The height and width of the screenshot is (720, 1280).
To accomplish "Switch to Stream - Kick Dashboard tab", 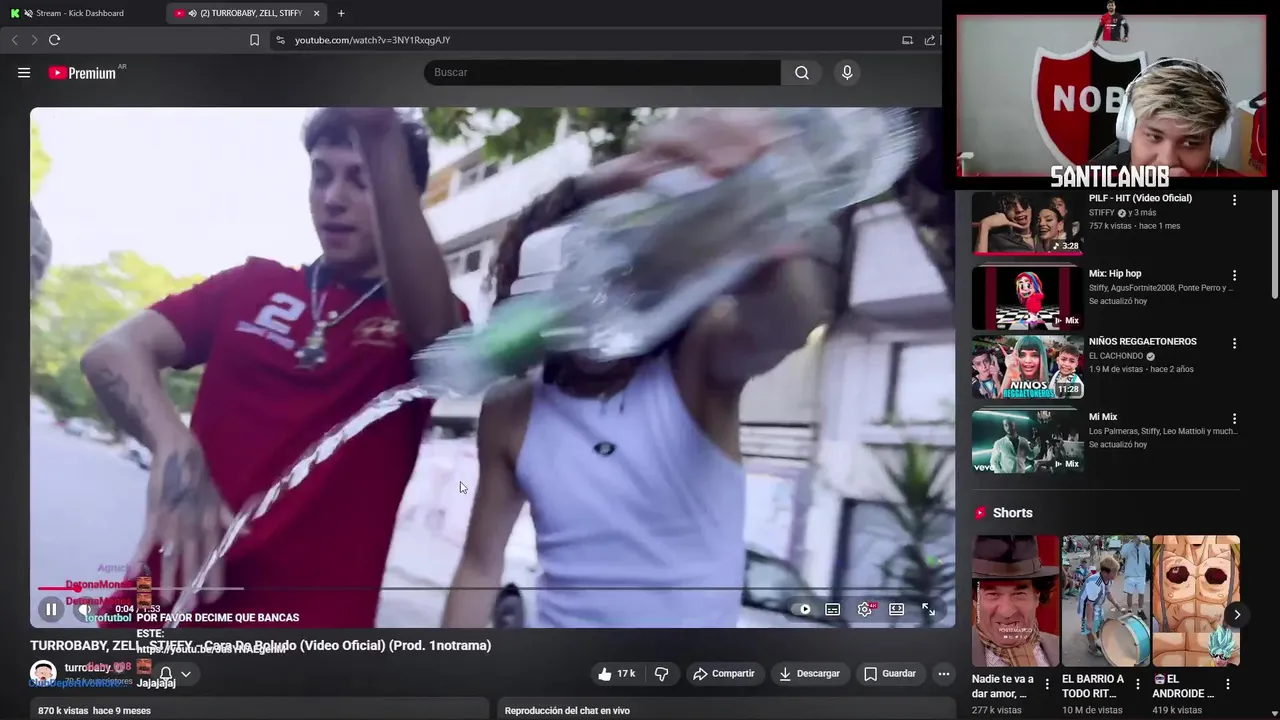I will [80, 13].
